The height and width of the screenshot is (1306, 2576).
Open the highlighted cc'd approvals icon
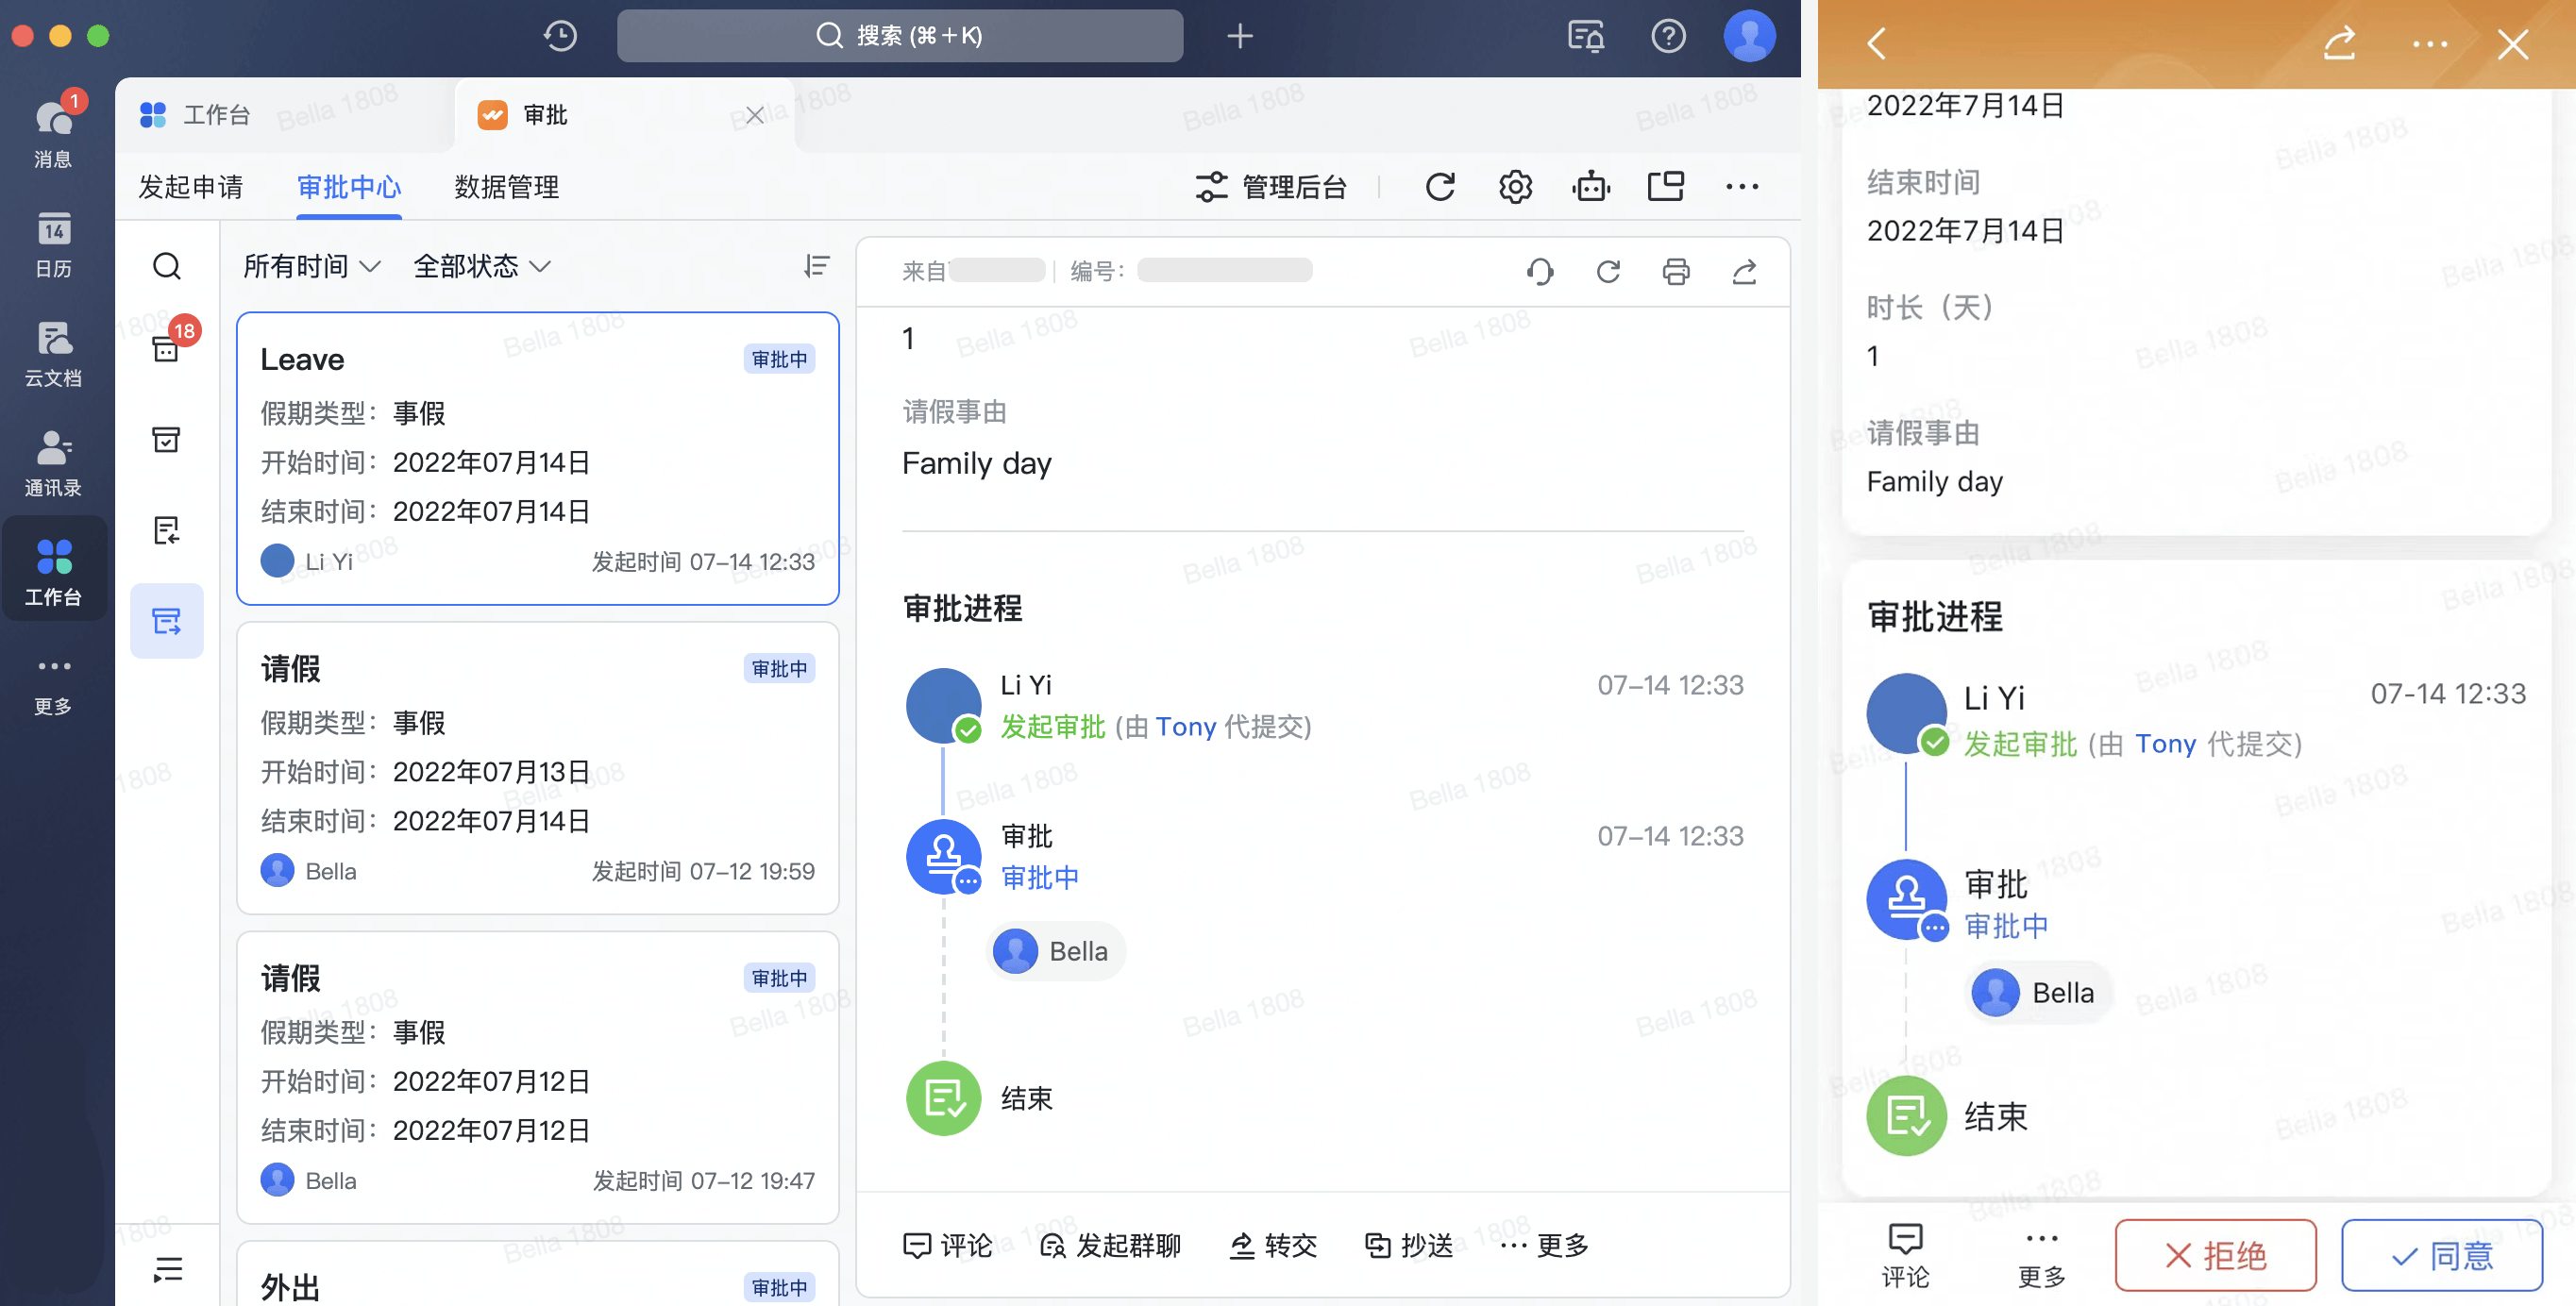click(167, 620)
